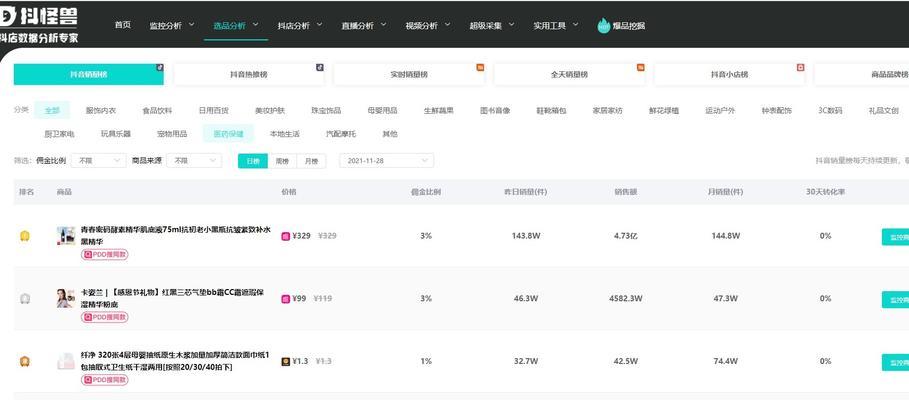This screenshot has height=400, width=909.
Task: Open 实用工具 dropdown in navigation
Action: pyautogui.click(x=556, y=26)
